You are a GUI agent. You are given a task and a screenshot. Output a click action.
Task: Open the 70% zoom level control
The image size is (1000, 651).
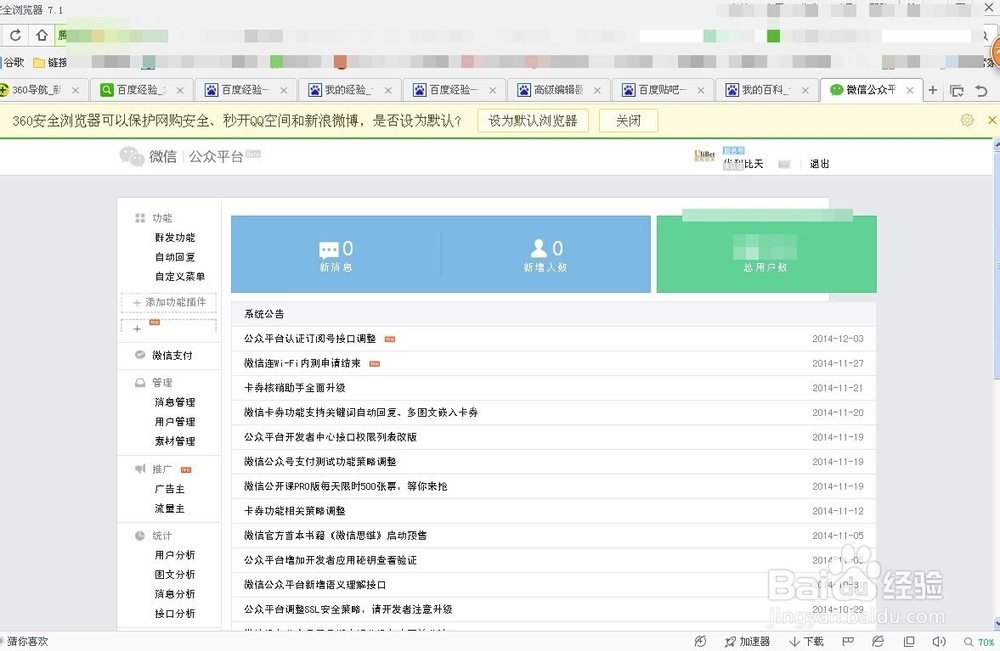(979, 642)
